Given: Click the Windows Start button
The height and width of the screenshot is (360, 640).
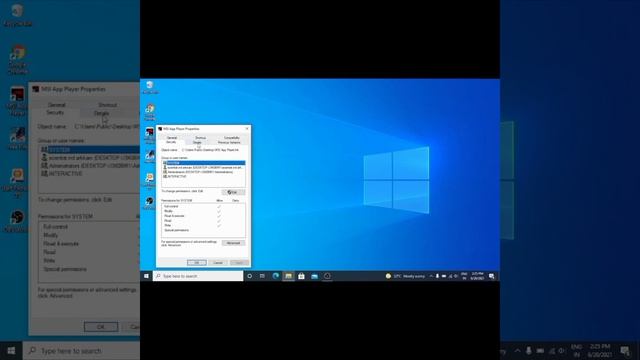Looking at the screenshot, I should (146, 276).
